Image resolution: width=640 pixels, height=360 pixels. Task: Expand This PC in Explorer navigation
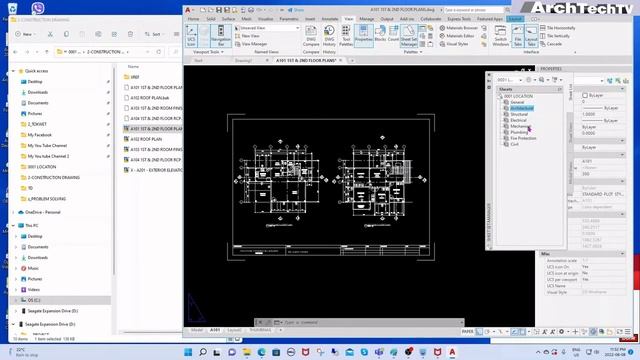pyautogui.click(x=13, y=225)
